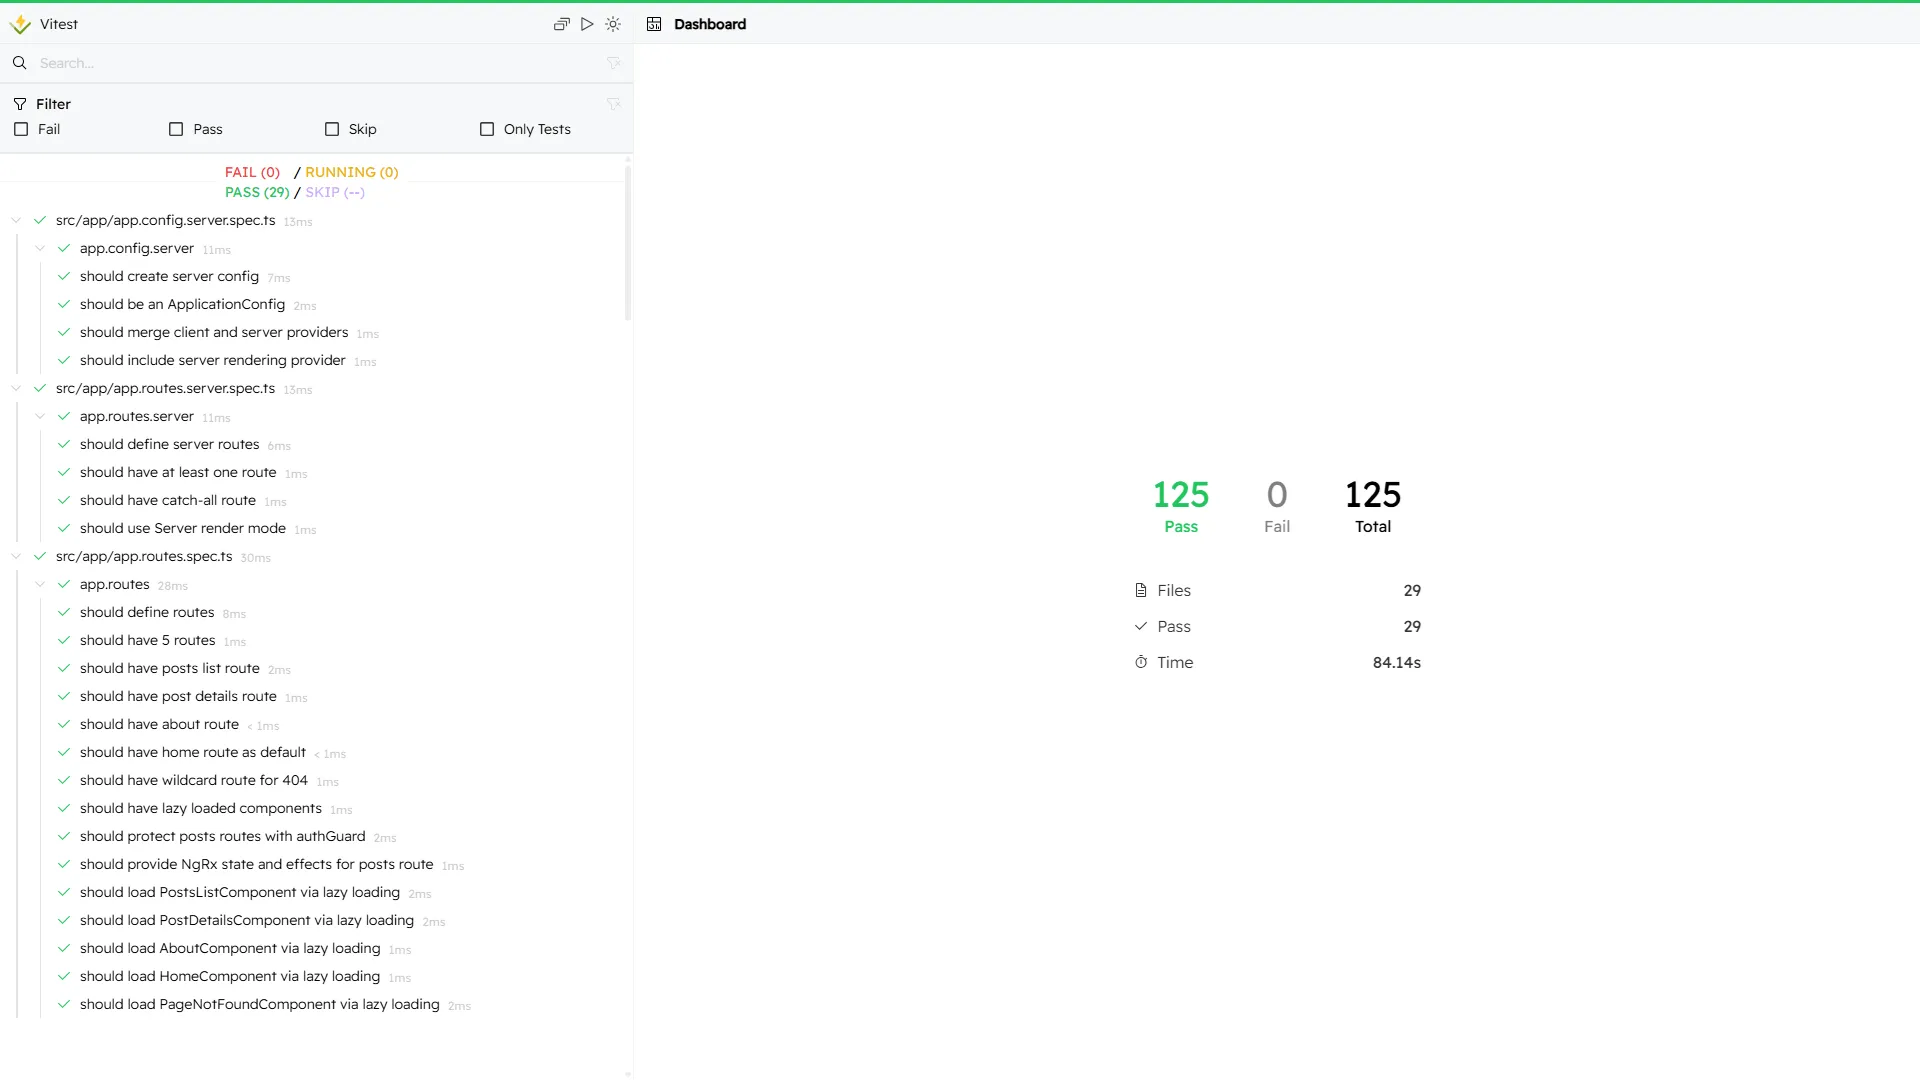This screenshot has height=1080, width=1920.
Task: Open the Dashboard tab
Action: tap(709, 24)
